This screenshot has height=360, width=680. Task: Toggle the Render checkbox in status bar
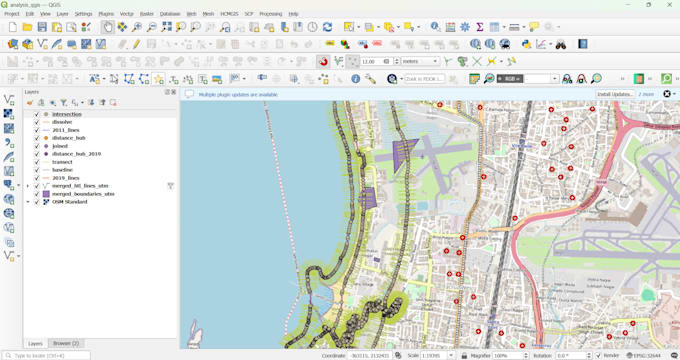(x=598, y=356)
